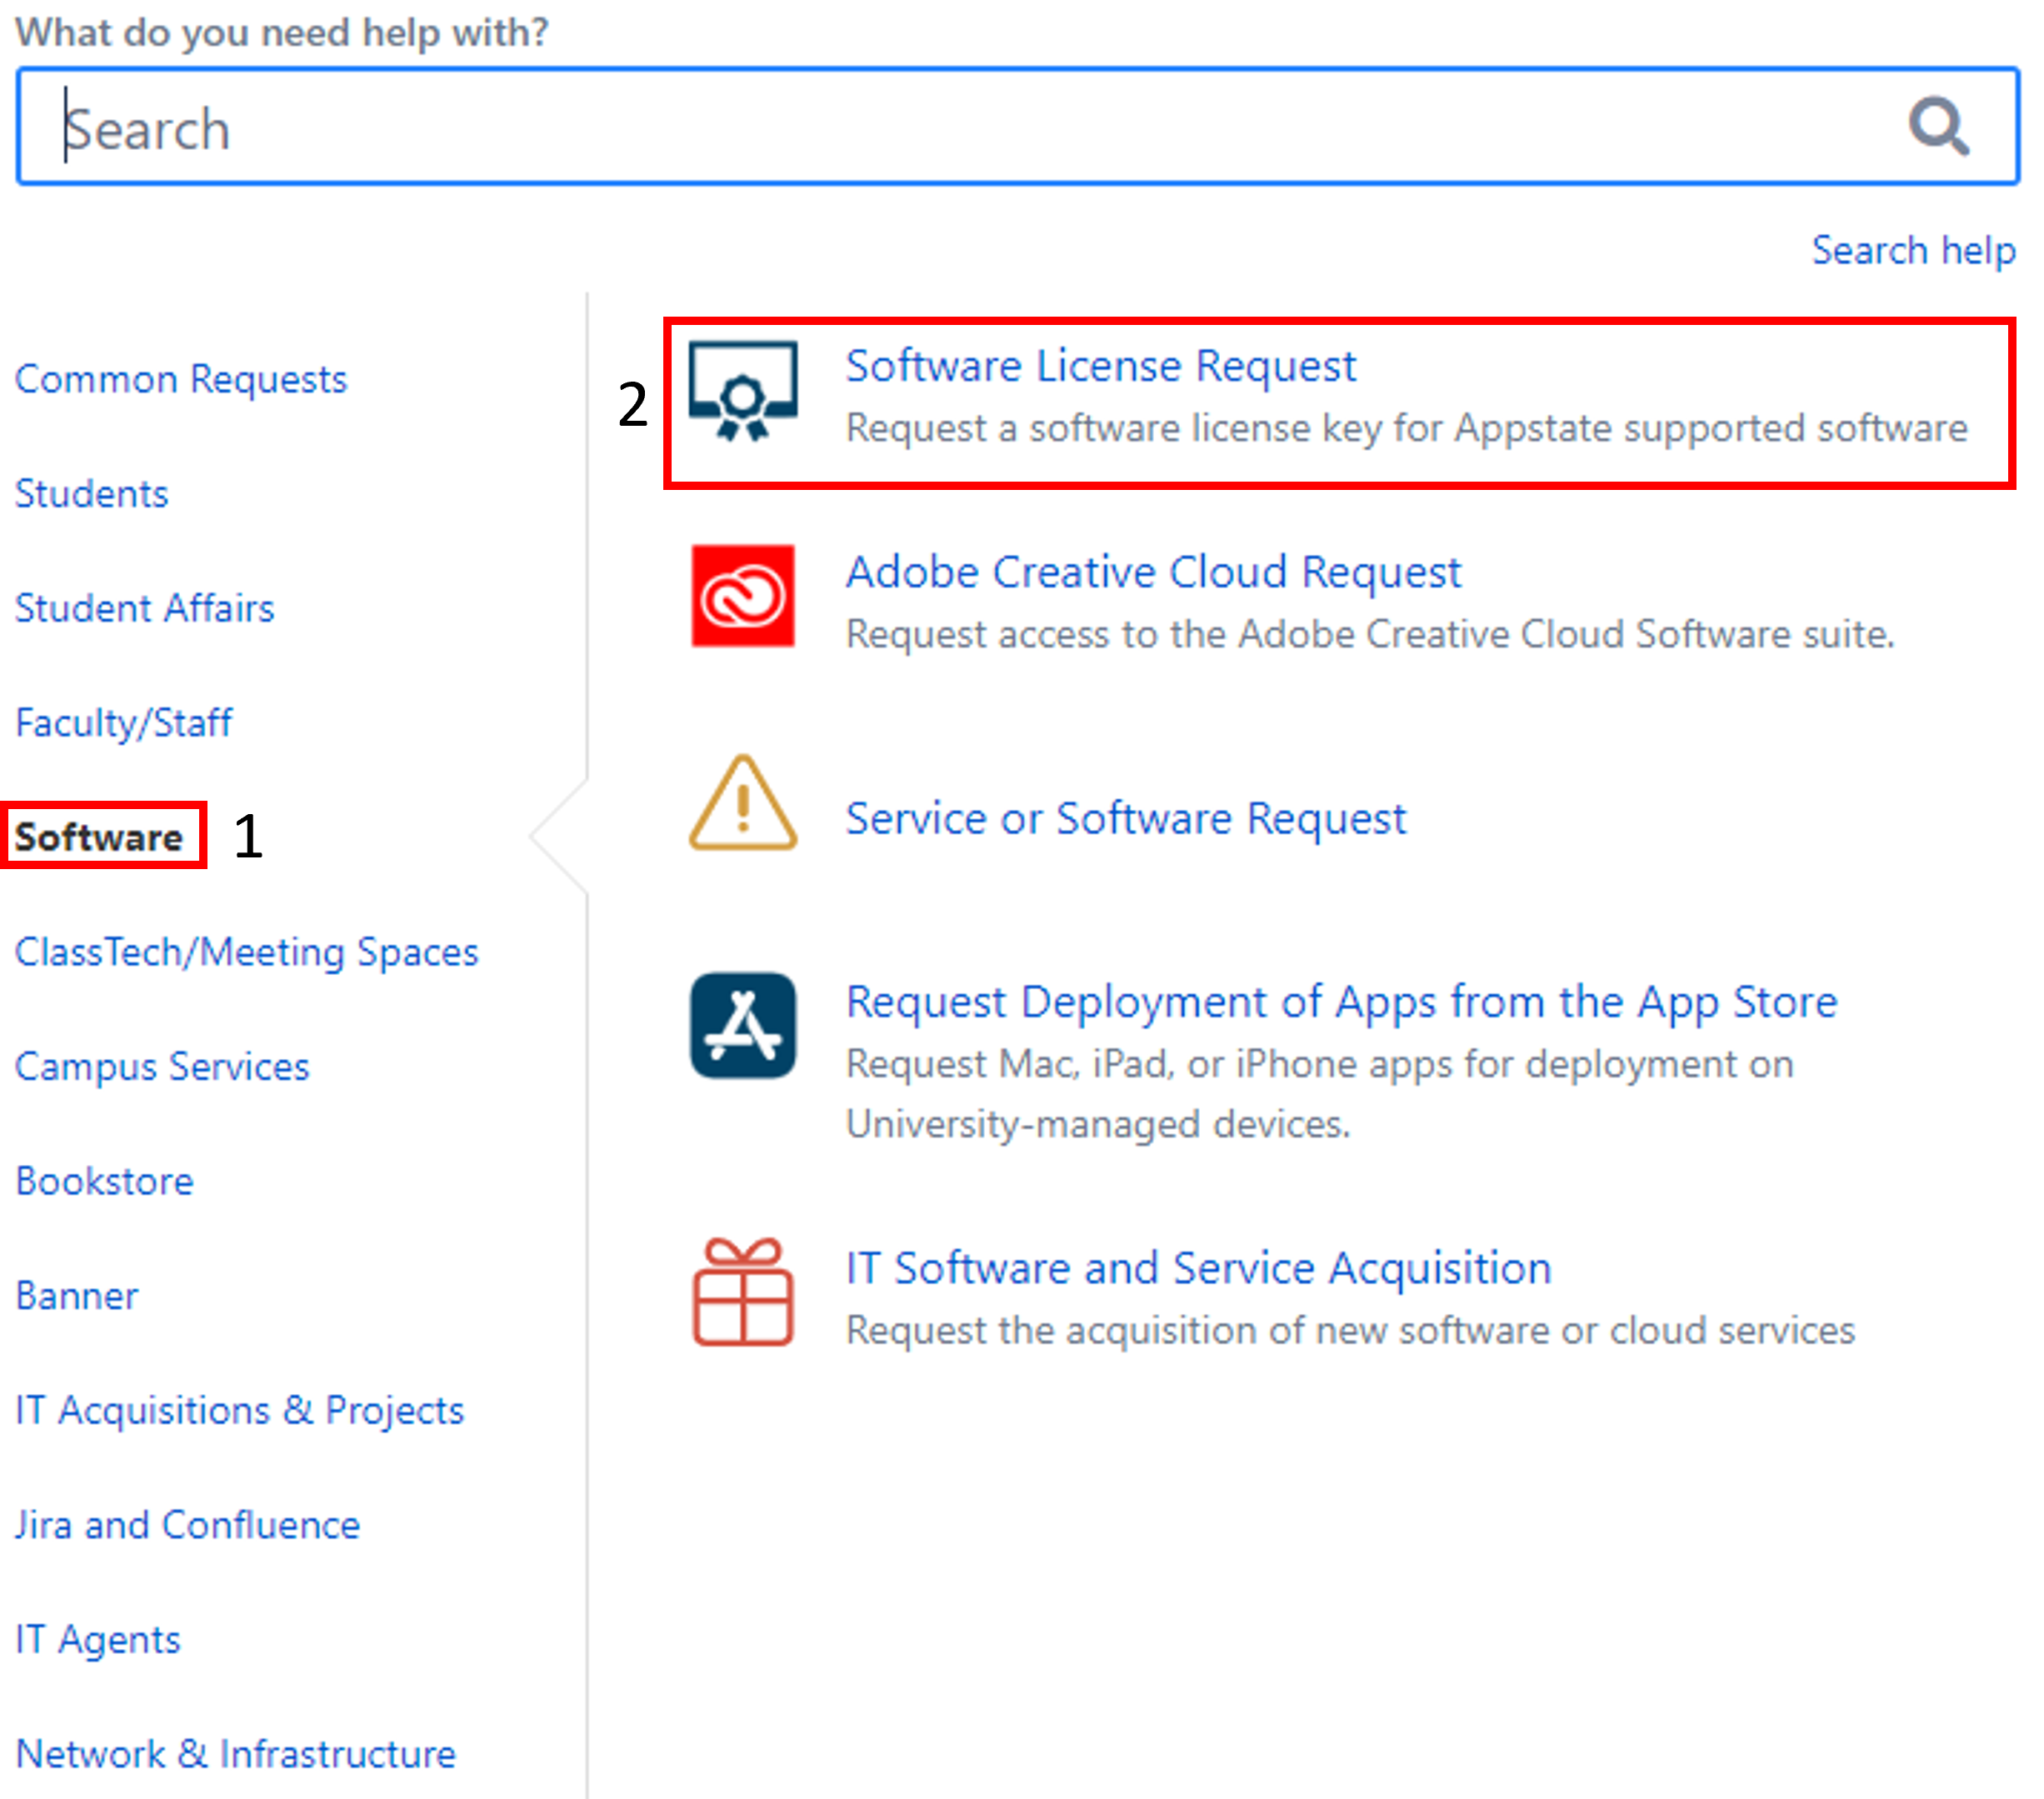Image resolution: width=2044 pixels, height=1799 pixels.
Task: Click the Software License Request certificate icon
Action: (x=742, y=392)
